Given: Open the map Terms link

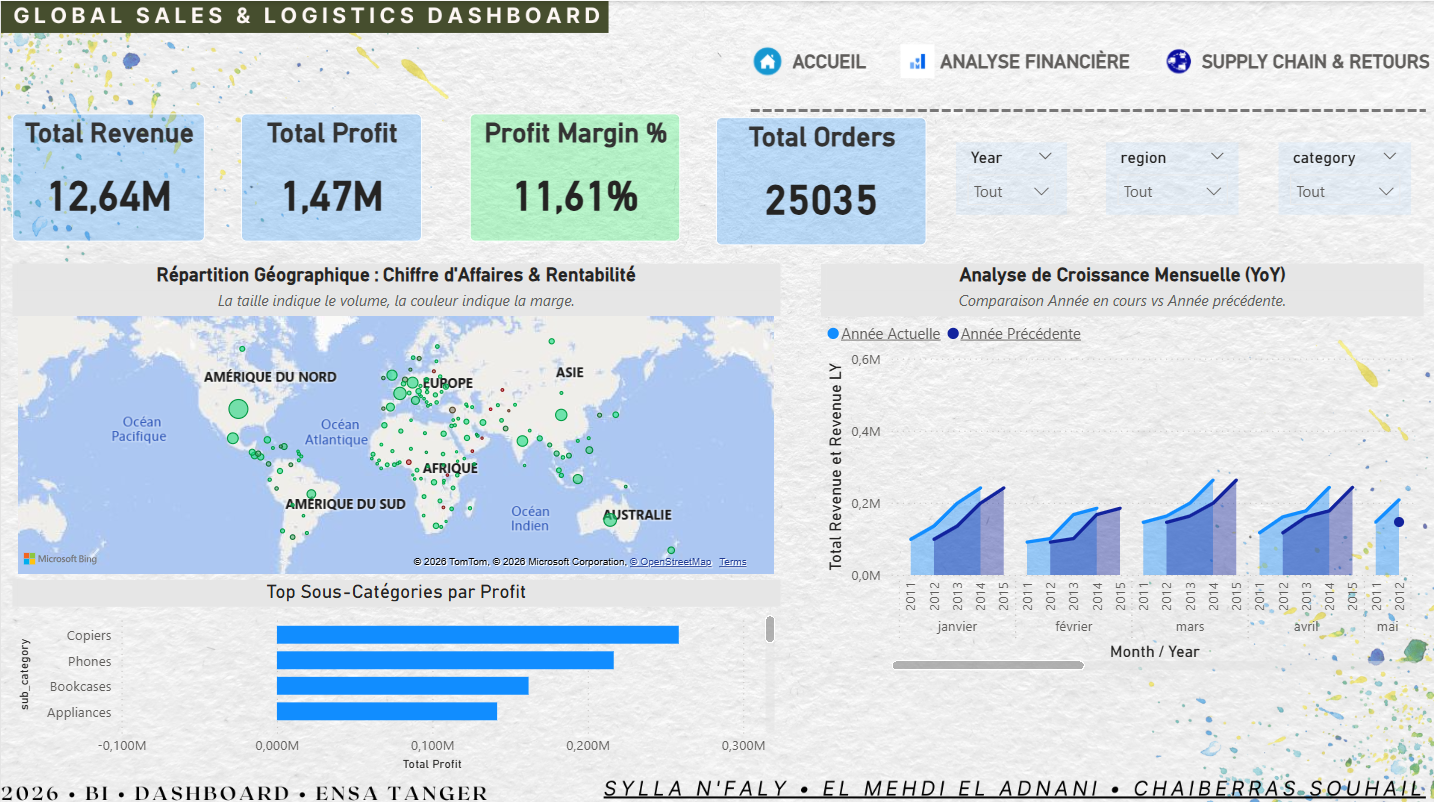Looking at the screenshot, I should pos(733,562).
